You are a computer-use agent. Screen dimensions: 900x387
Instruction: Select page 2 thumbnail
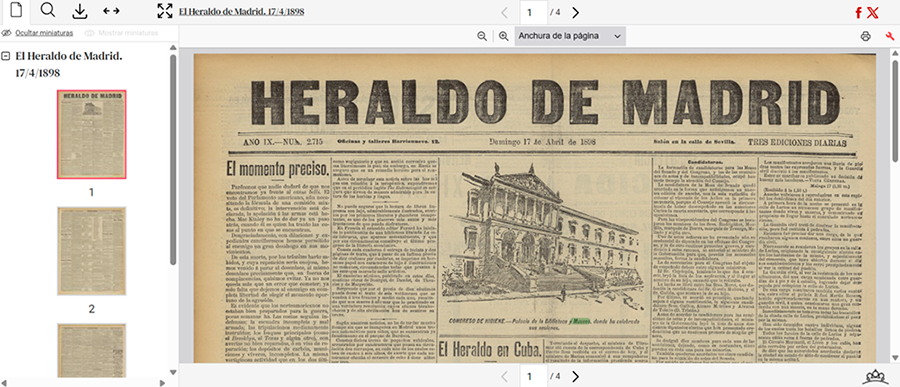[x=91, y=251]
